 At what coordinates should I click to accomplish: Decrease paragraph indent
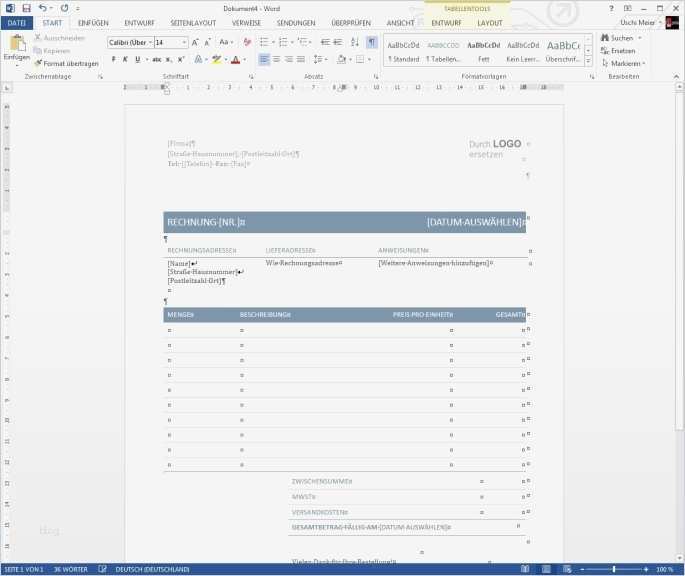pyautogui.click(x=325, y=42)
